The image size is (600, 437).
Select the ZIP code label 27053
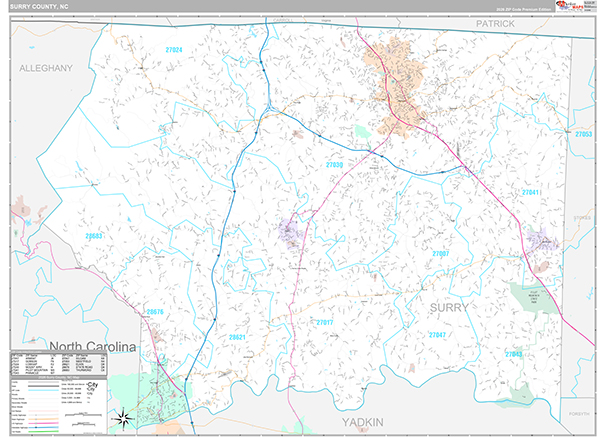[x=584, y=134]
